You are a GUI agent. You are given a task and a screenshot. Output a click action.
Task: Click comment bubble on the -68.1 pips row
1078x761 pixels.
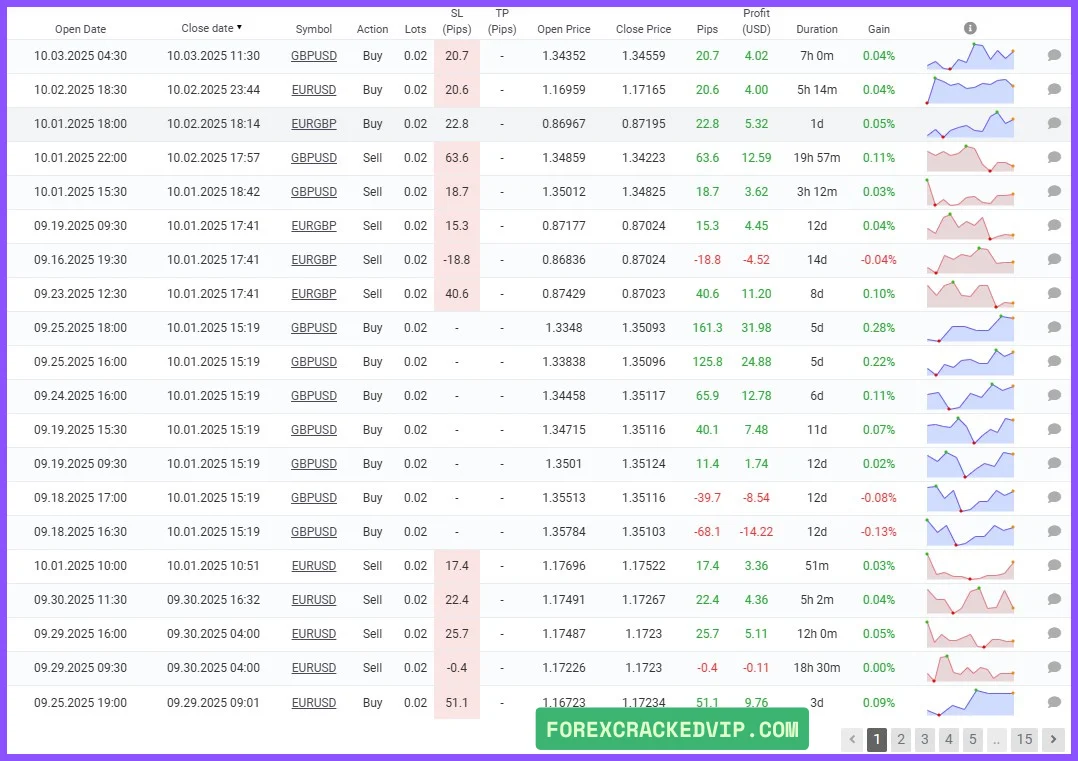pyautogui.click(x=1054, y=532)
